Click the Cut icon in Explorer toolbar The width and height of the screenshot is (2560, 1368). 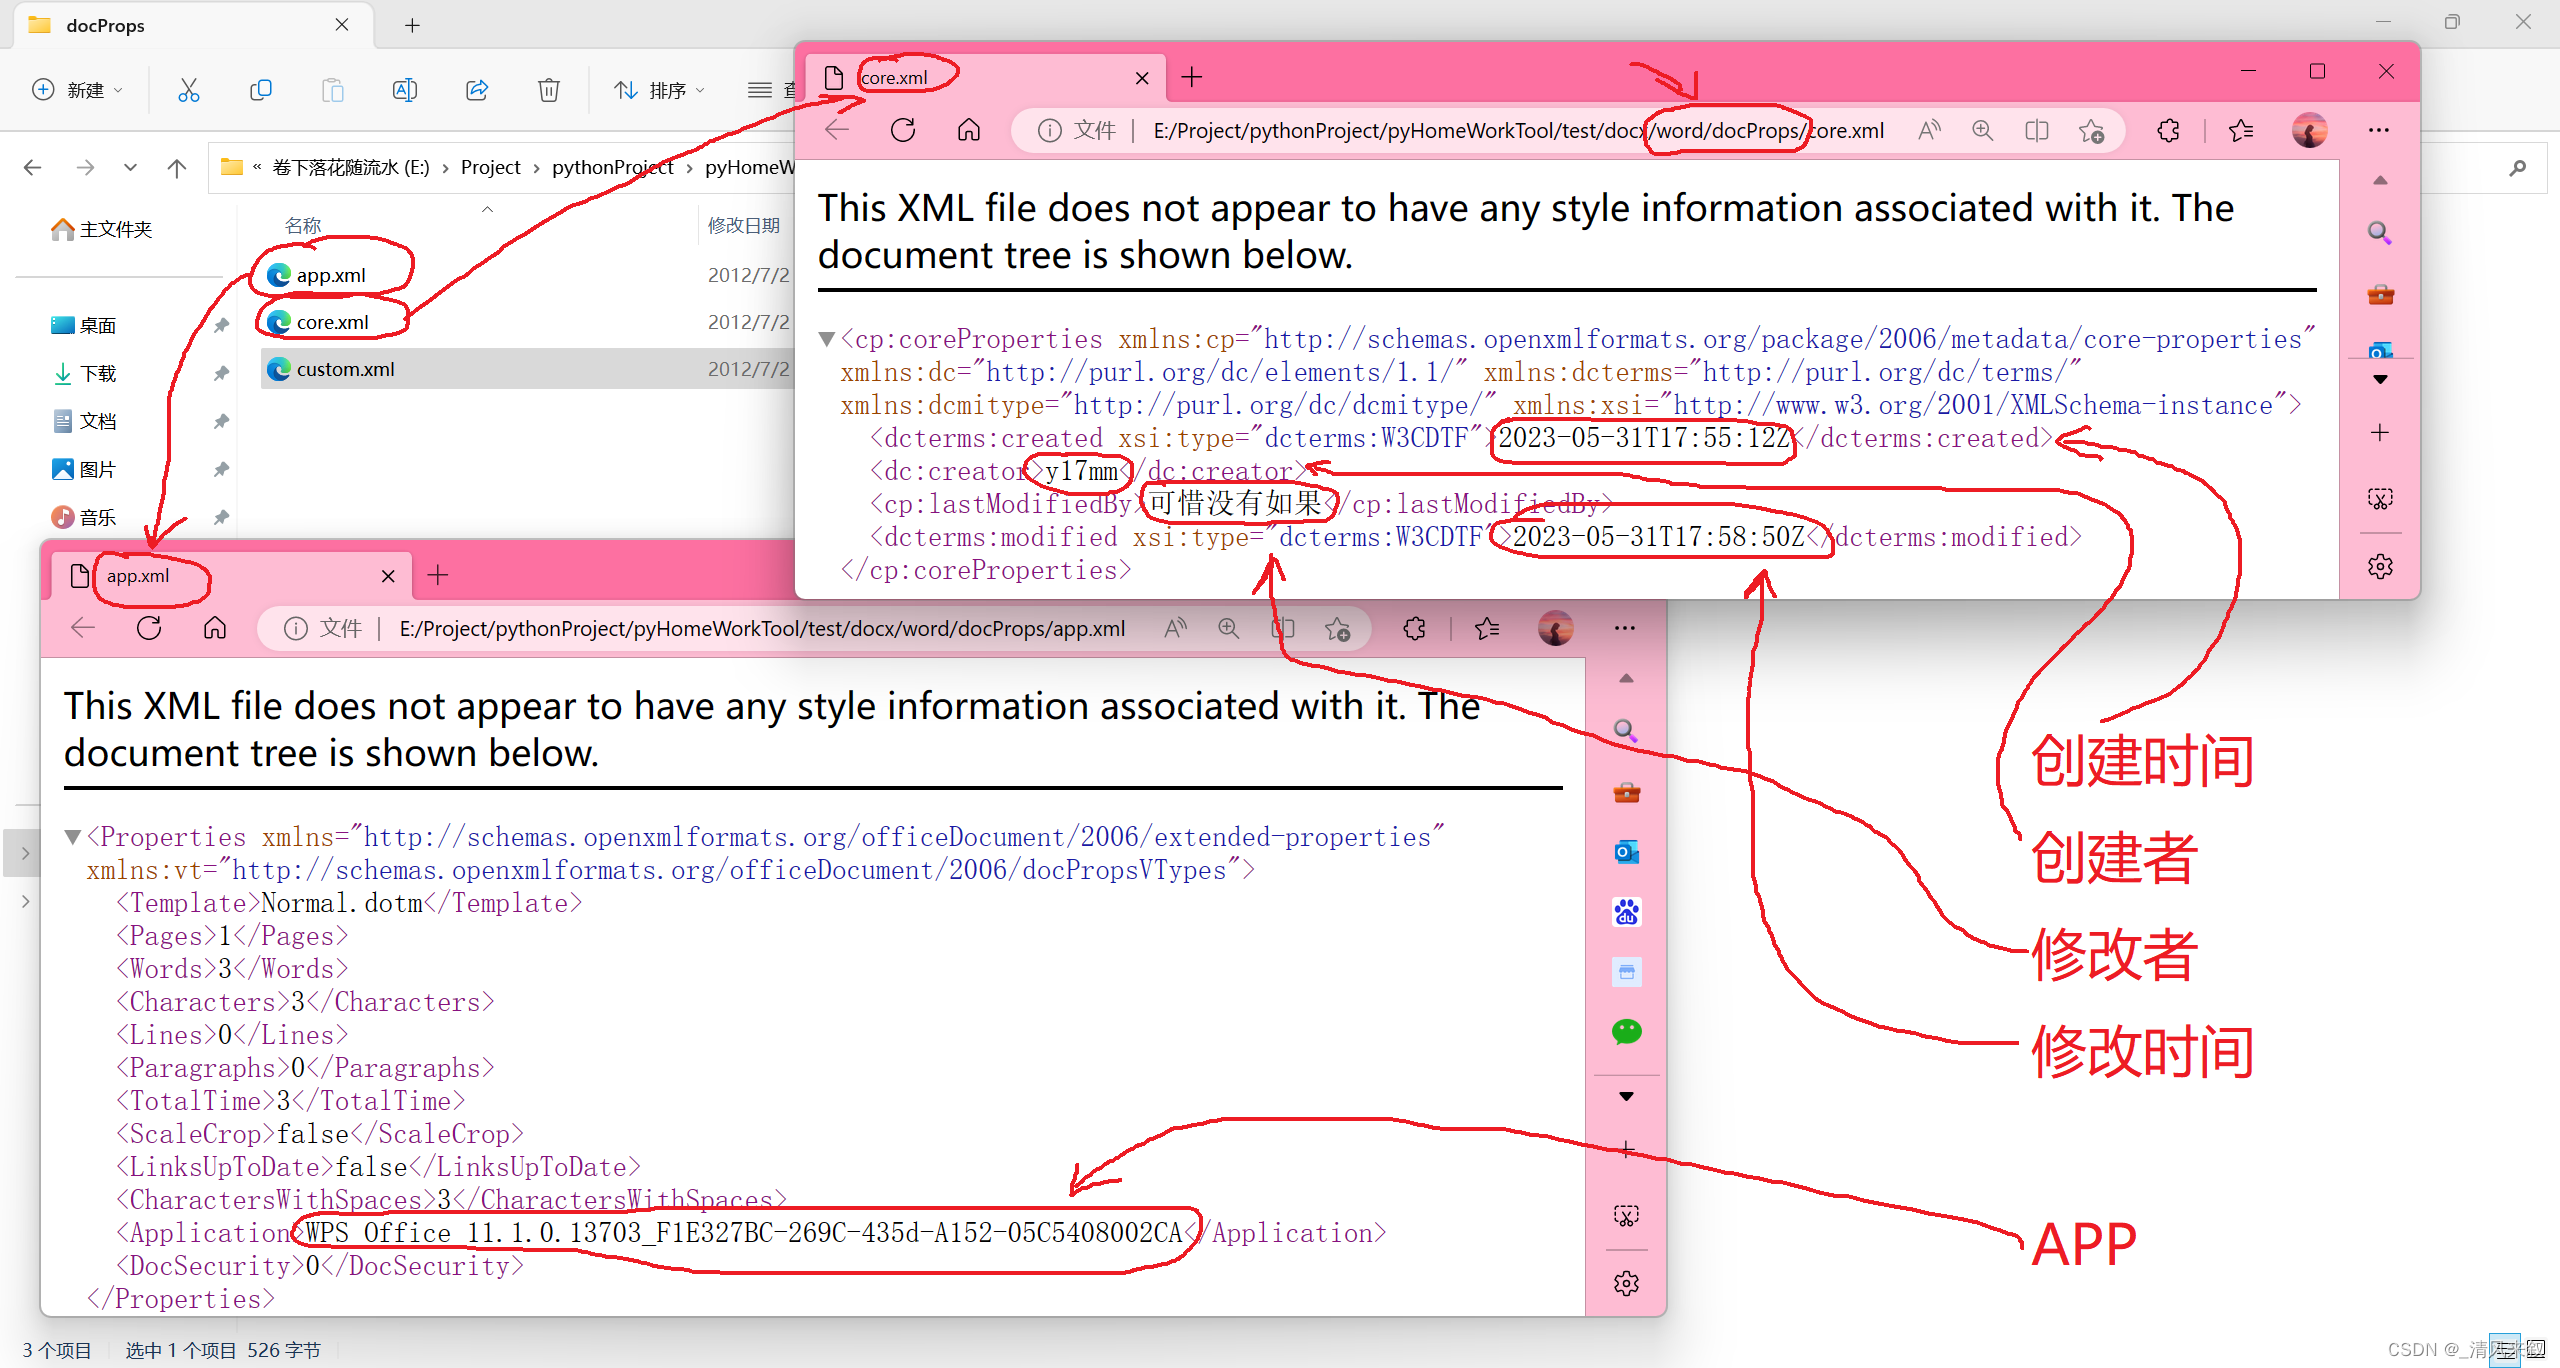pos(189,90)
